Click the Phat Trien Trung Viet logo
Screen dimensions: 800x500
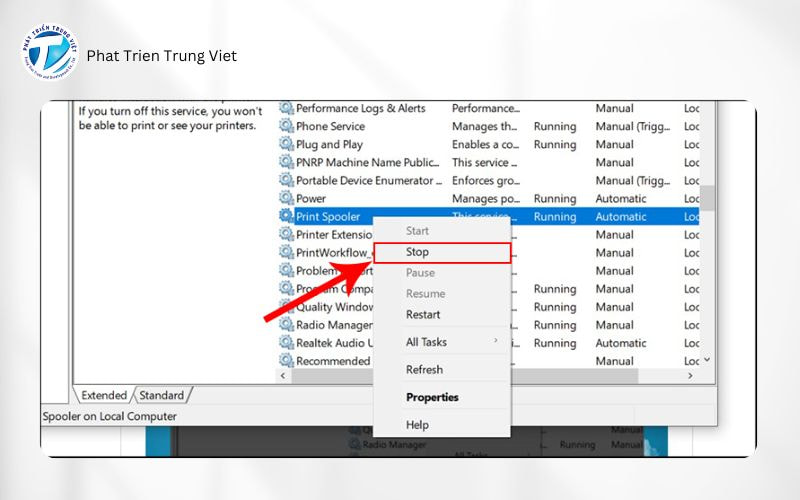click(x=49, y=56)
